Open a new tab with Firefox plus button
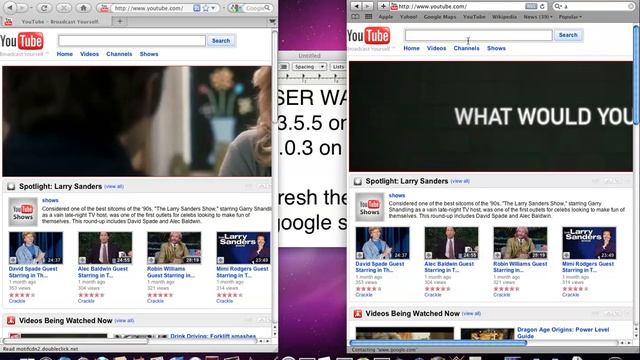The image size is (640, 360). coord(120,21)
